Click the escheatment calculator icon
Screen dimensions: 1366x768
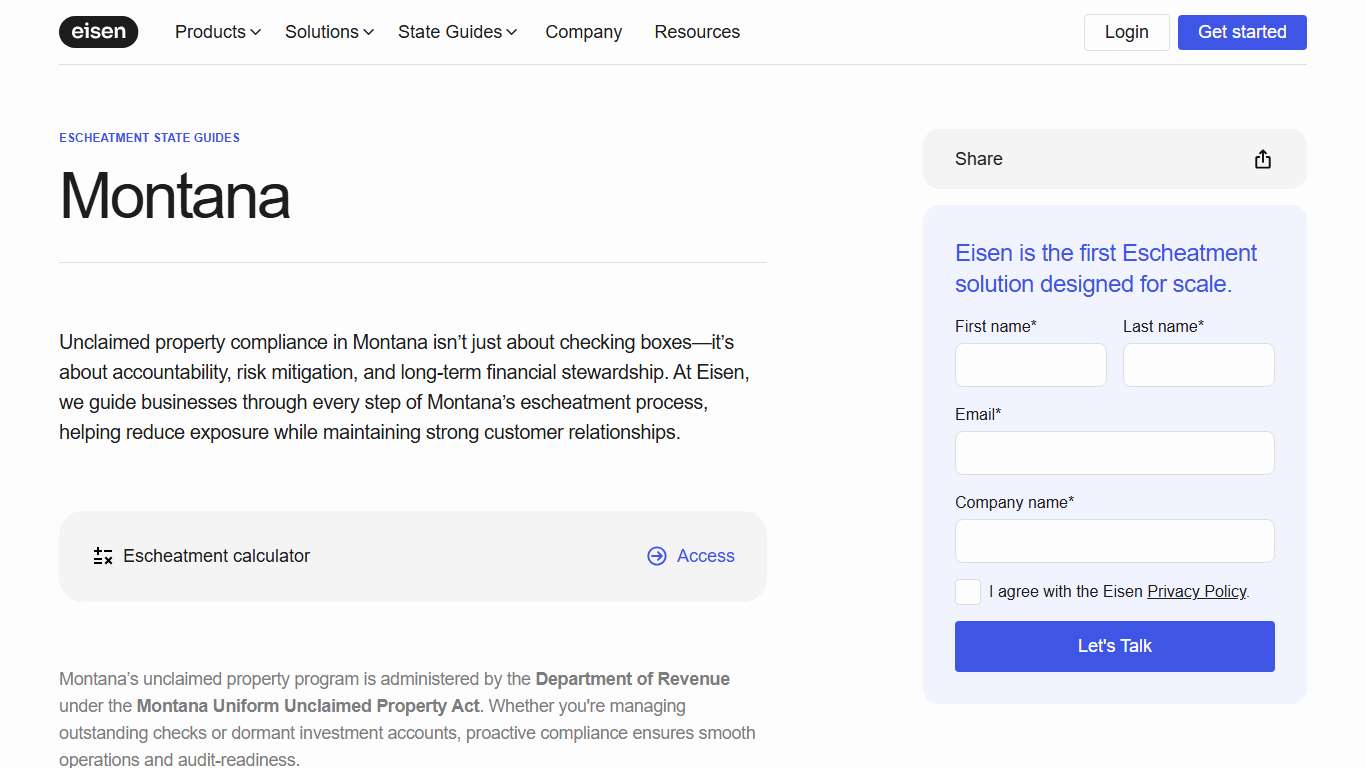103,556
